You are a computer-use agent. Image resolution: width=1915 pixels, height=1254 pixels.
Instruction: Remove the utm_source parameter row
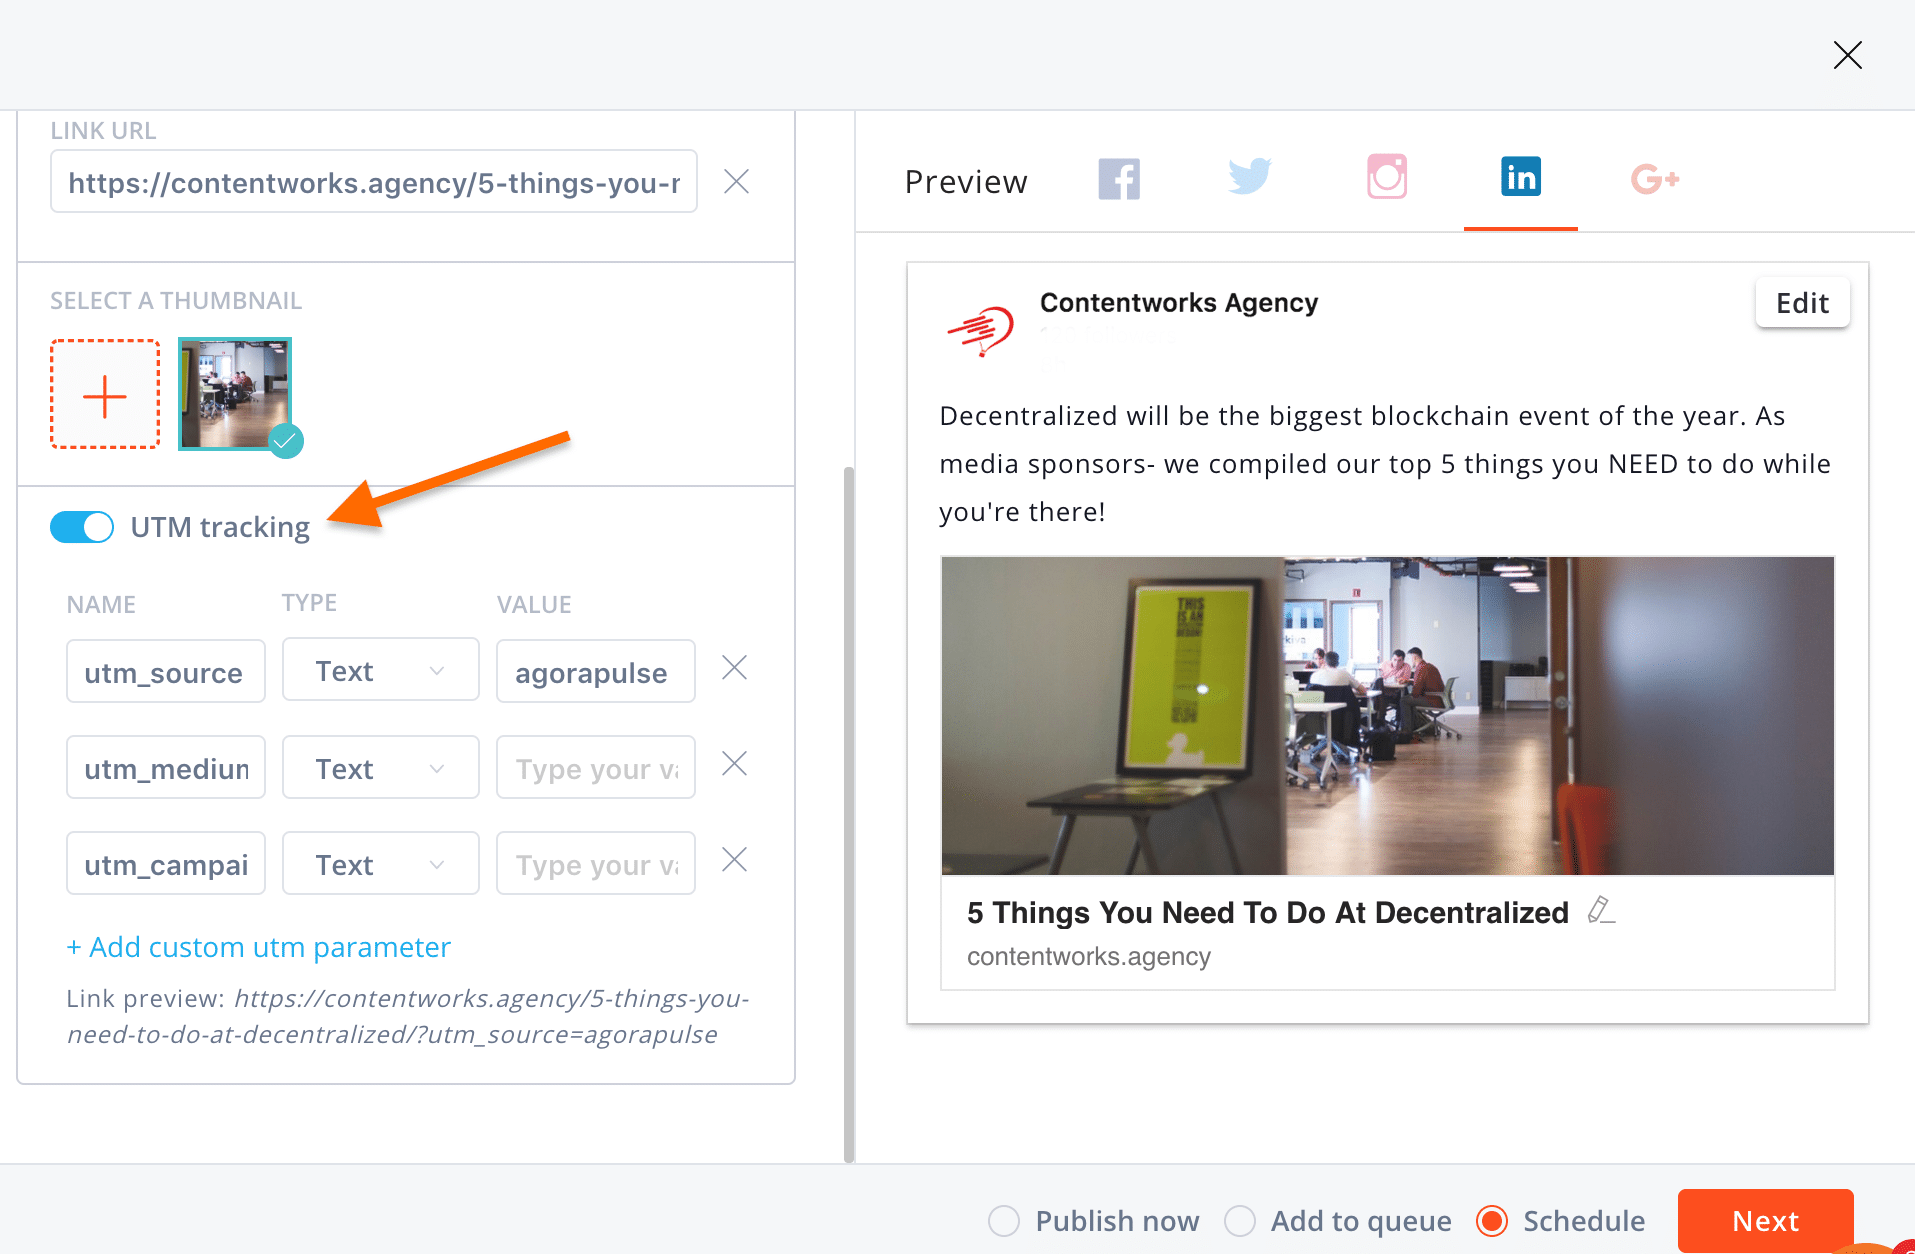tap(735, 668)
